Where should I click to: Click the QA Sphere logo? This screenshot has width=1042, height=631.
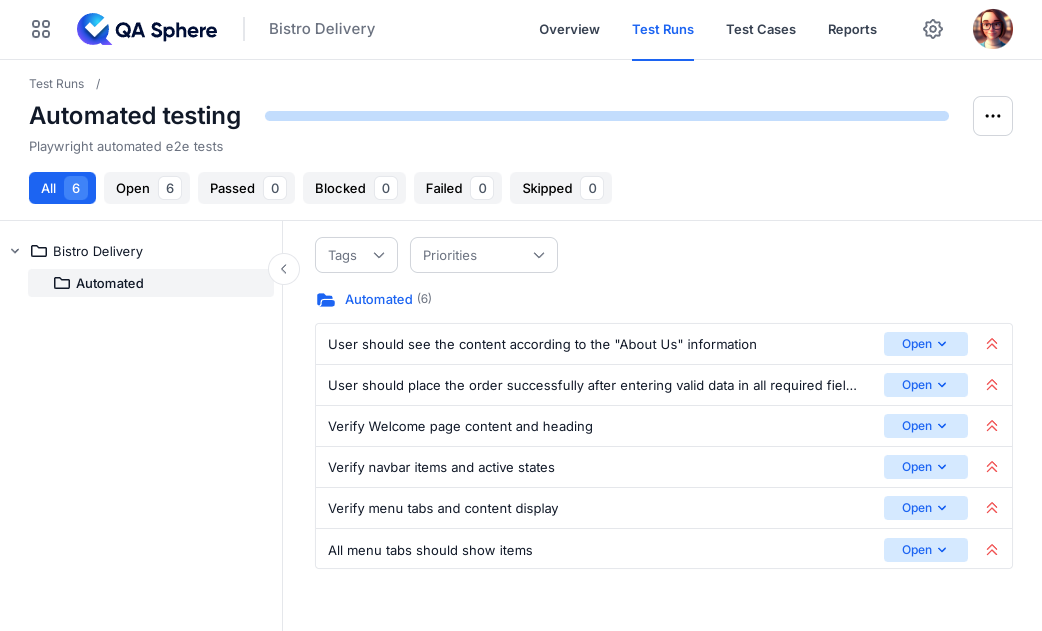[x=146, y=29]
